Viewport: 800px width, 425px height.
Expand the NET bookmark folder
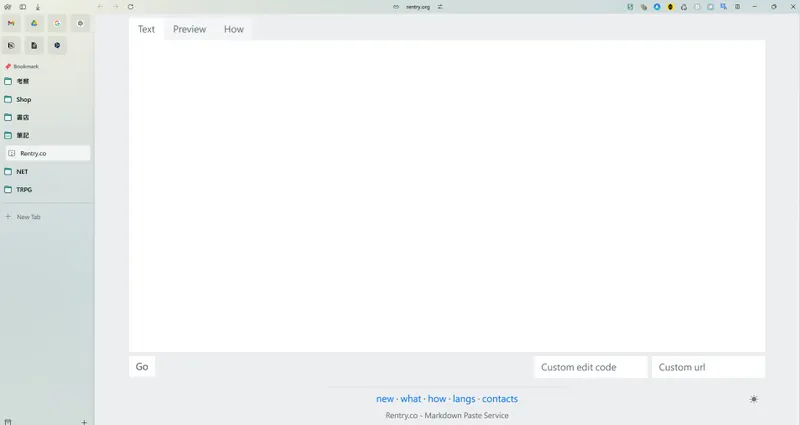[47, 171]
